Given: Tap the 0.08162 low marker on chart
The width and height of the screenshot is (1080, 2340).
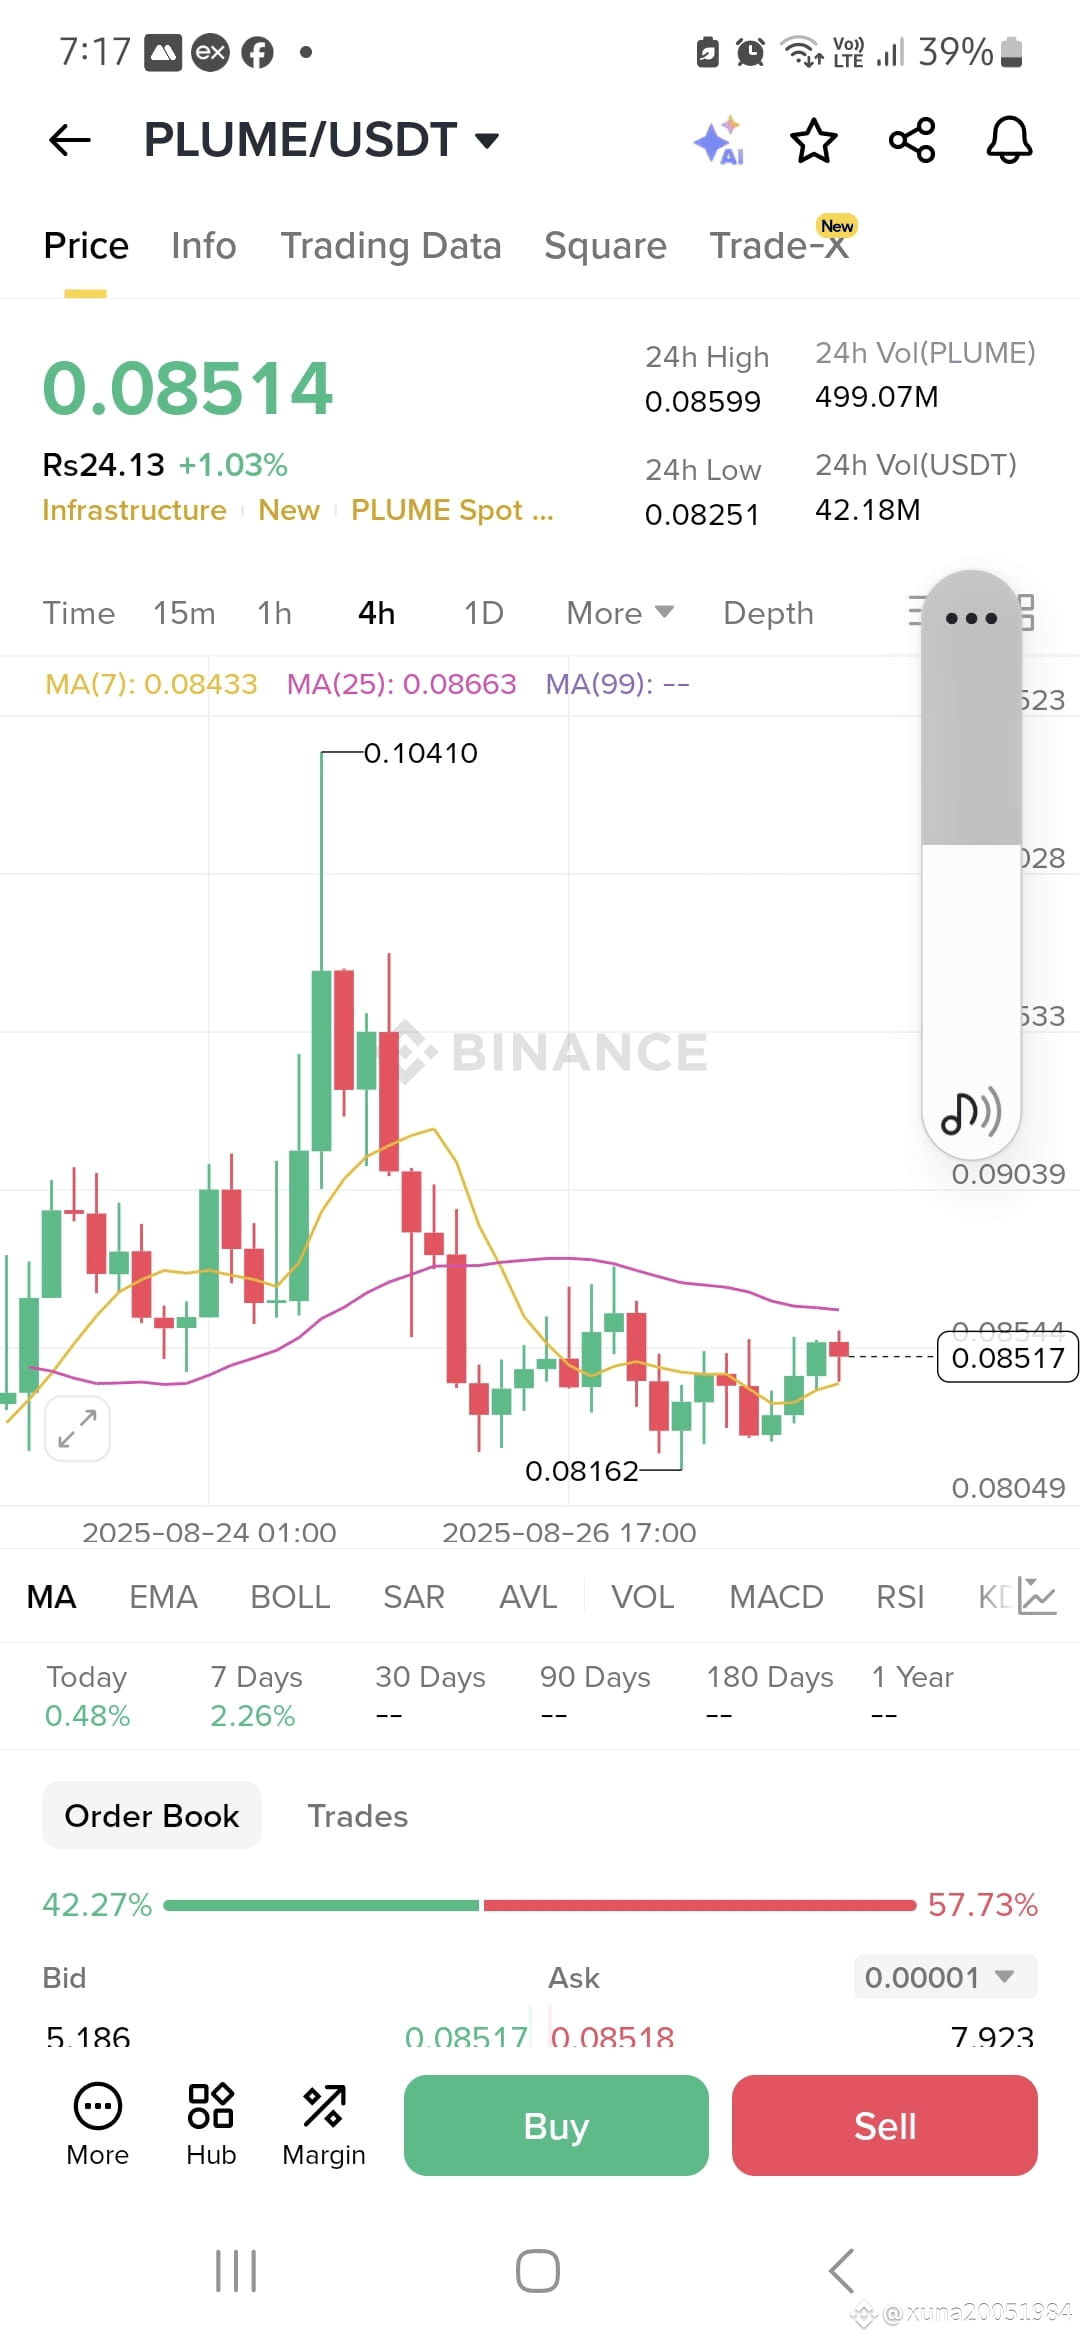Looking at the screenshot, I should pyautogui.click(x=582, y=1471).
